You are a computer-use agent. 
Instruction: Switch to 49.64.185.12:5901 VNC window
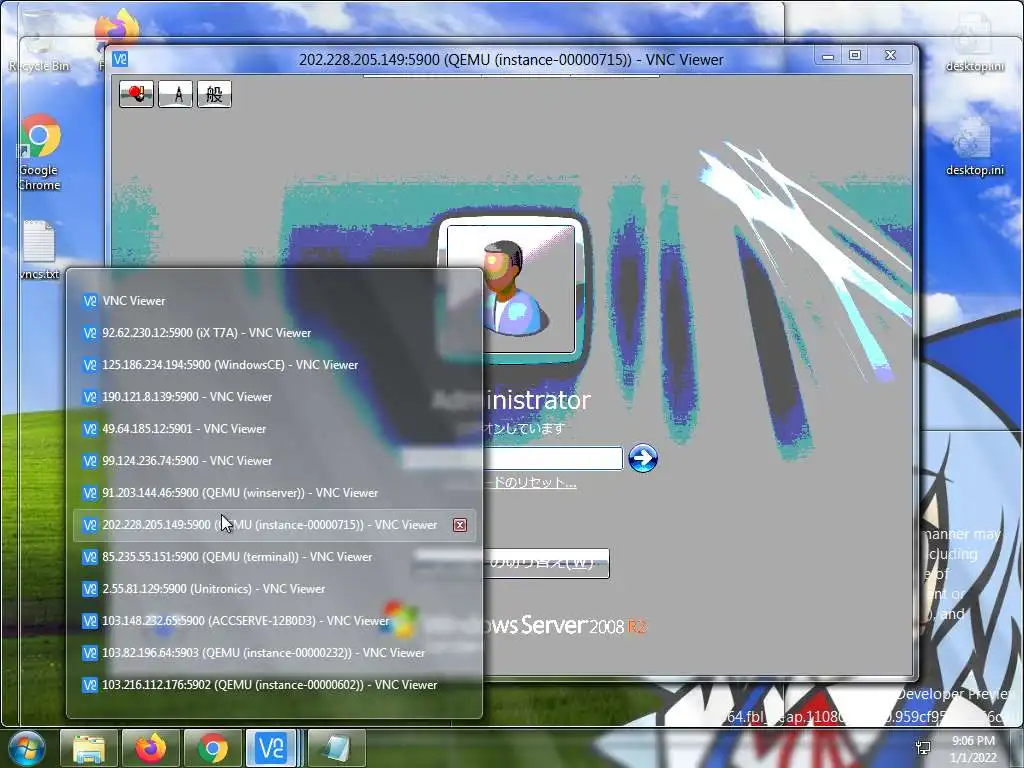point(274,429)
